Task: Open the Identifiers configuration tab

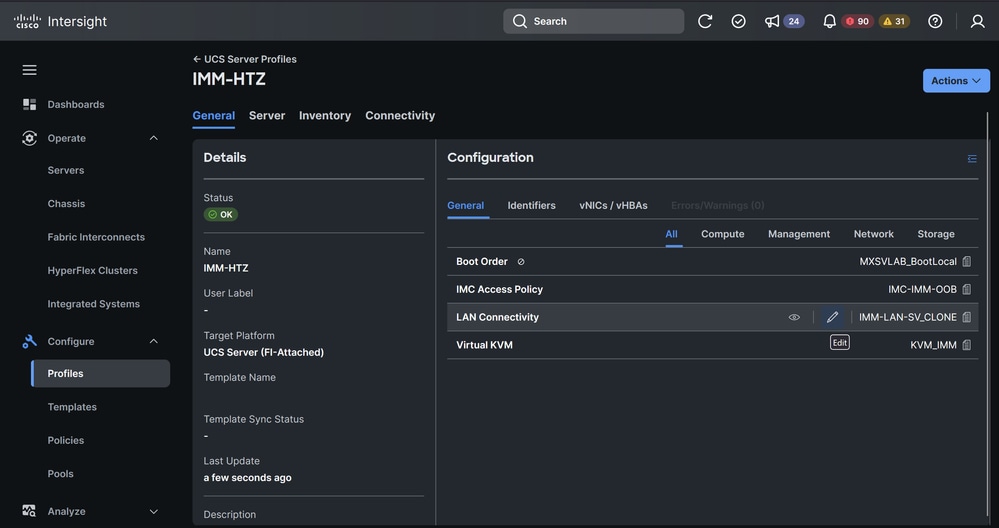Action: tap(531, 206)
